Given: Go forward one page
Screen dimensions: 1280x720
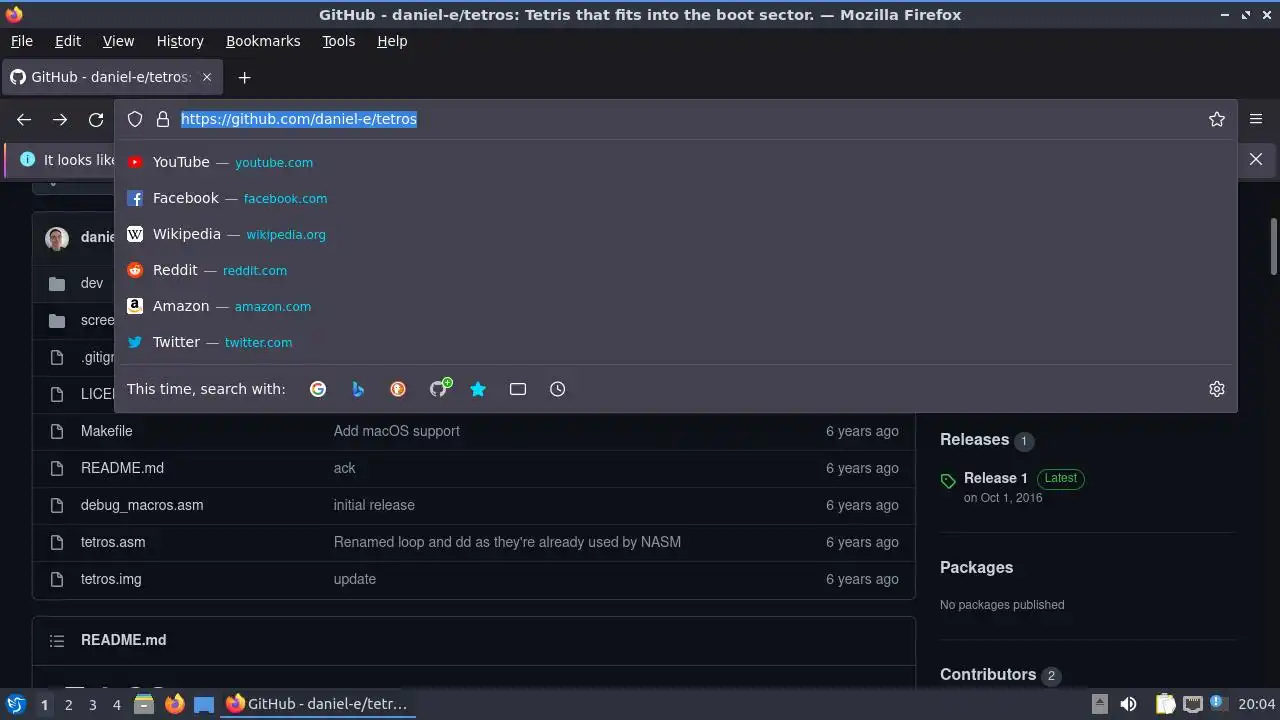Looking at the screenshot, I should tap(60, 119).
